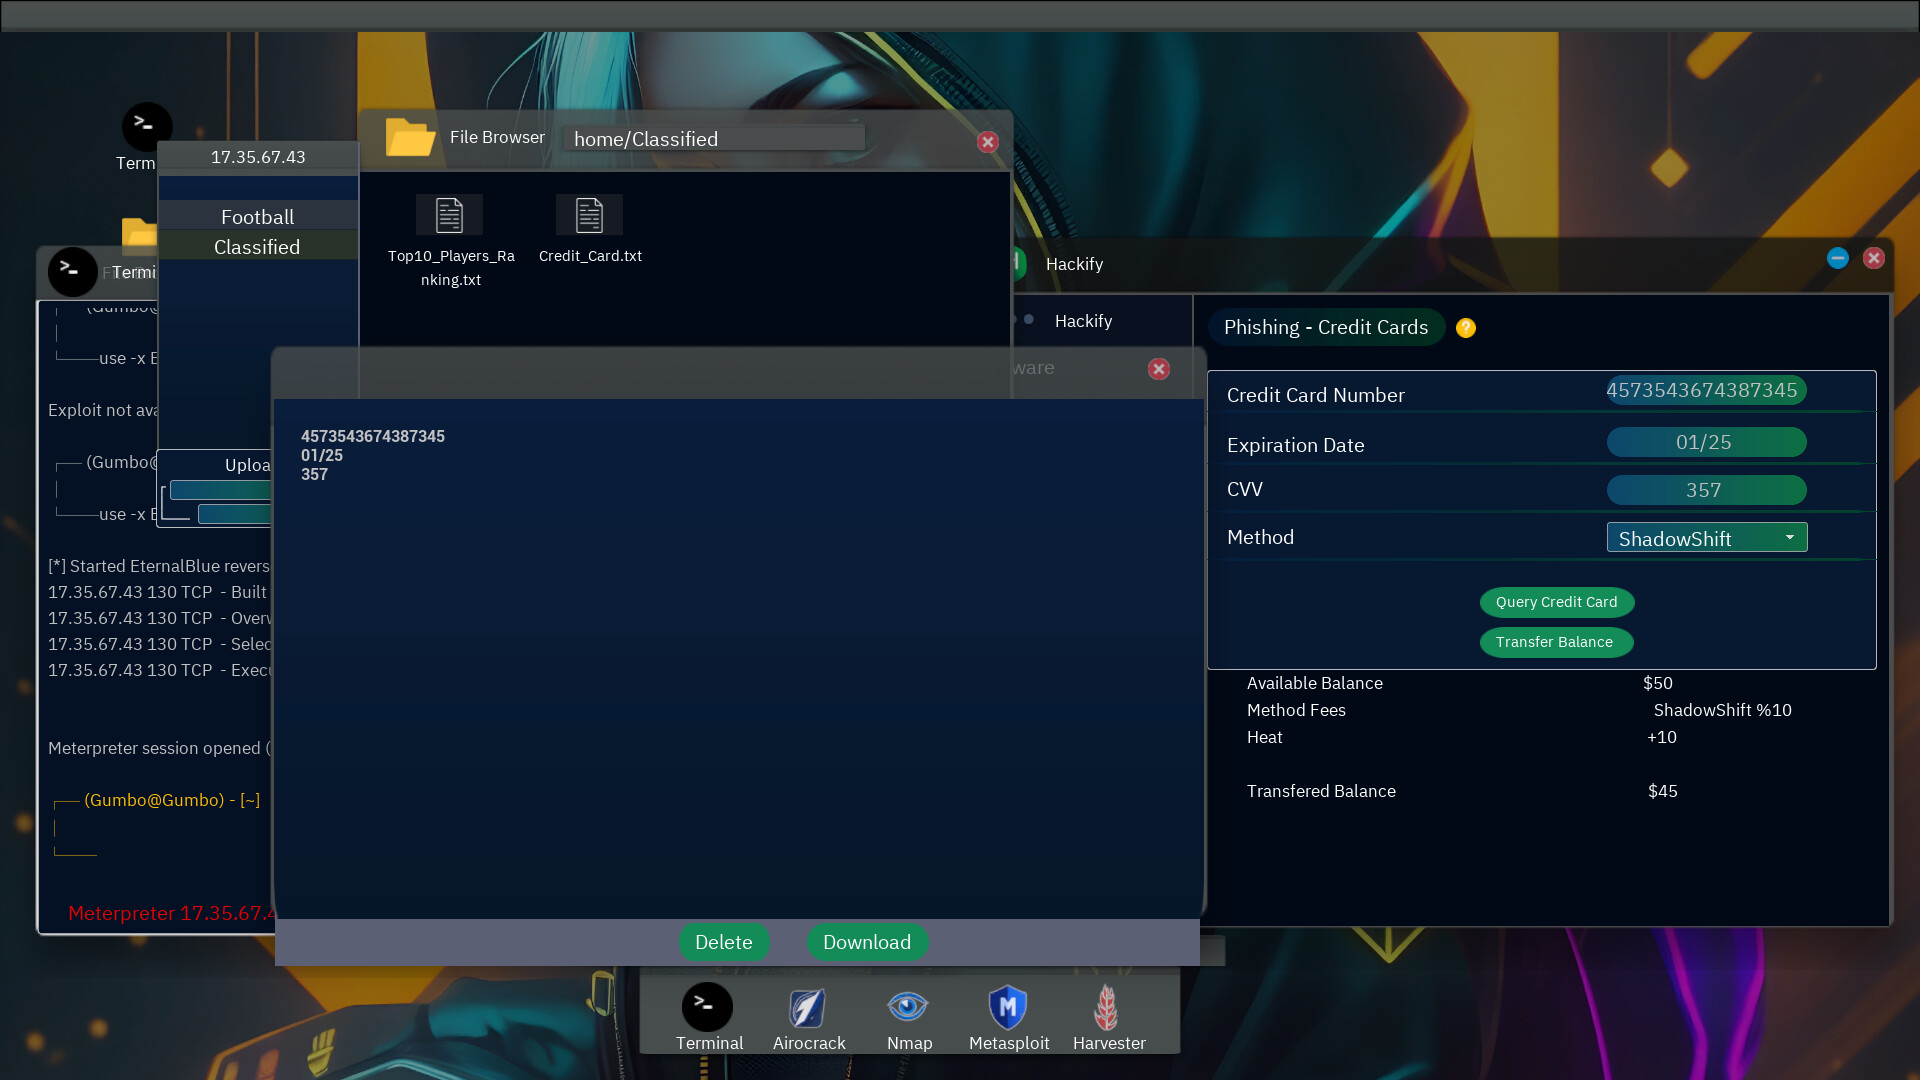Click the Credit Card Number input field
This screenshot has height=1080, width=1920.
coord(1704,390)
